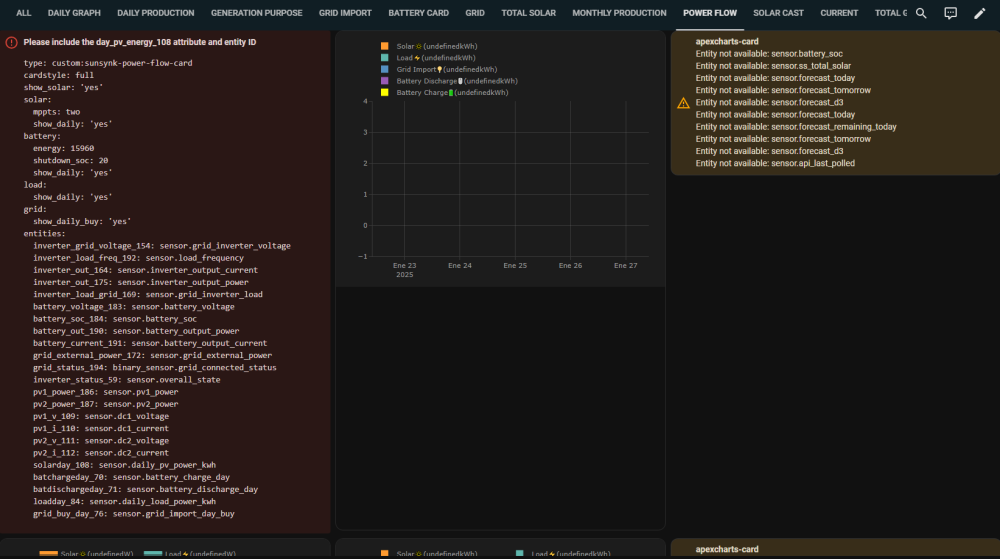Click the pencil edit dashboard icon
The width and height of the screenshot is (1000, 559).
click(980, 13)
